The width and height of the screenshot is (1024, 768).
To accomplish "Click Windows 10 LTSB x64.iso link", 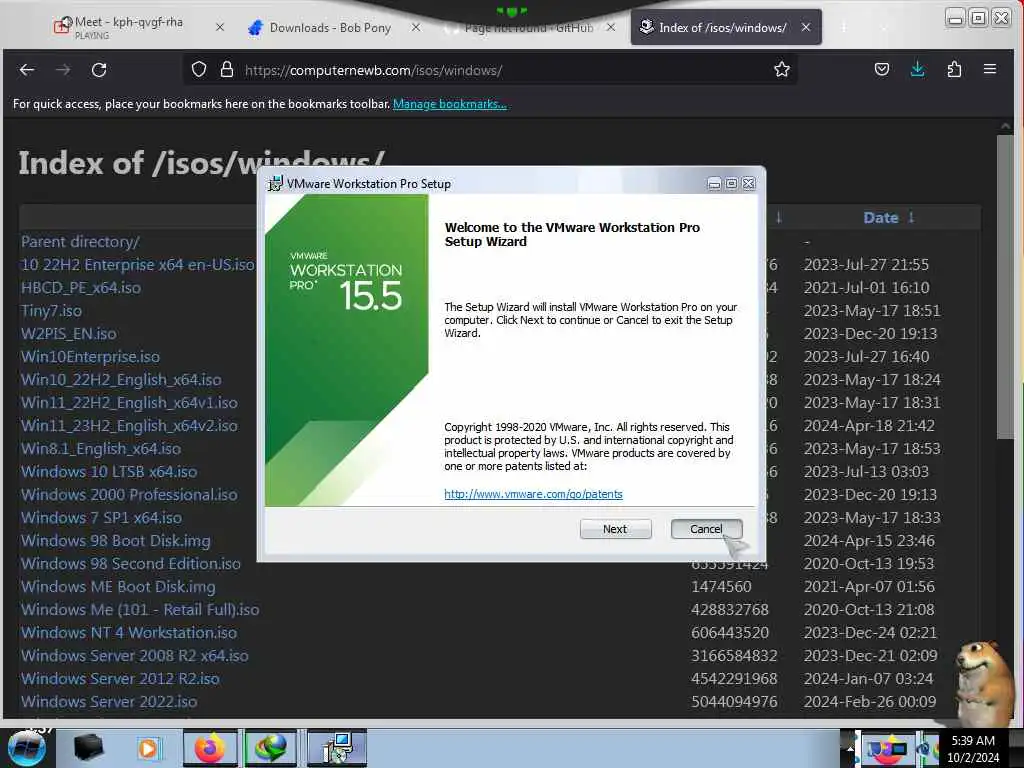I will [108, 472].
